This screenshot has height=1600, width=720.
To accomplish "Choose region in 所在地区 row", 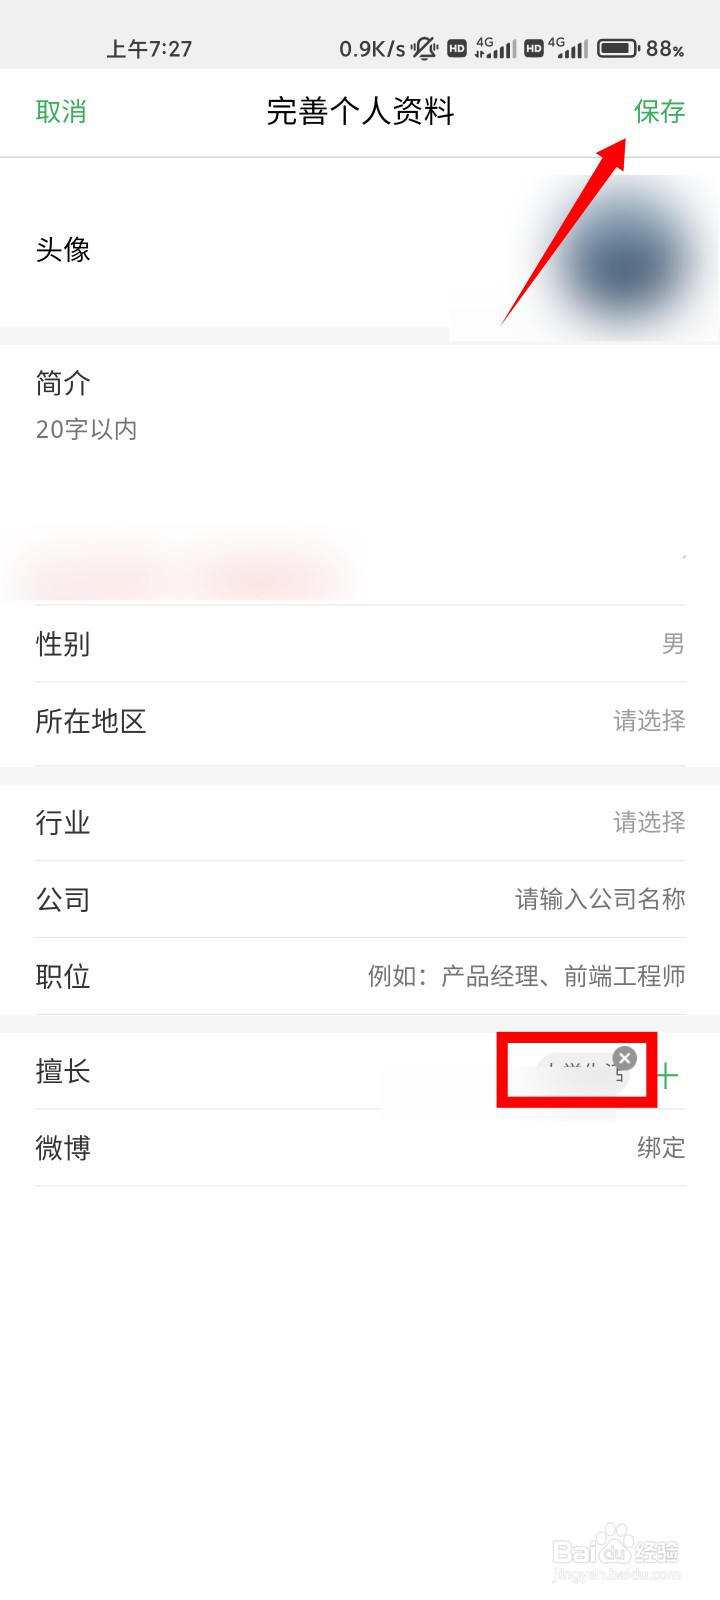I will [360, 721].
